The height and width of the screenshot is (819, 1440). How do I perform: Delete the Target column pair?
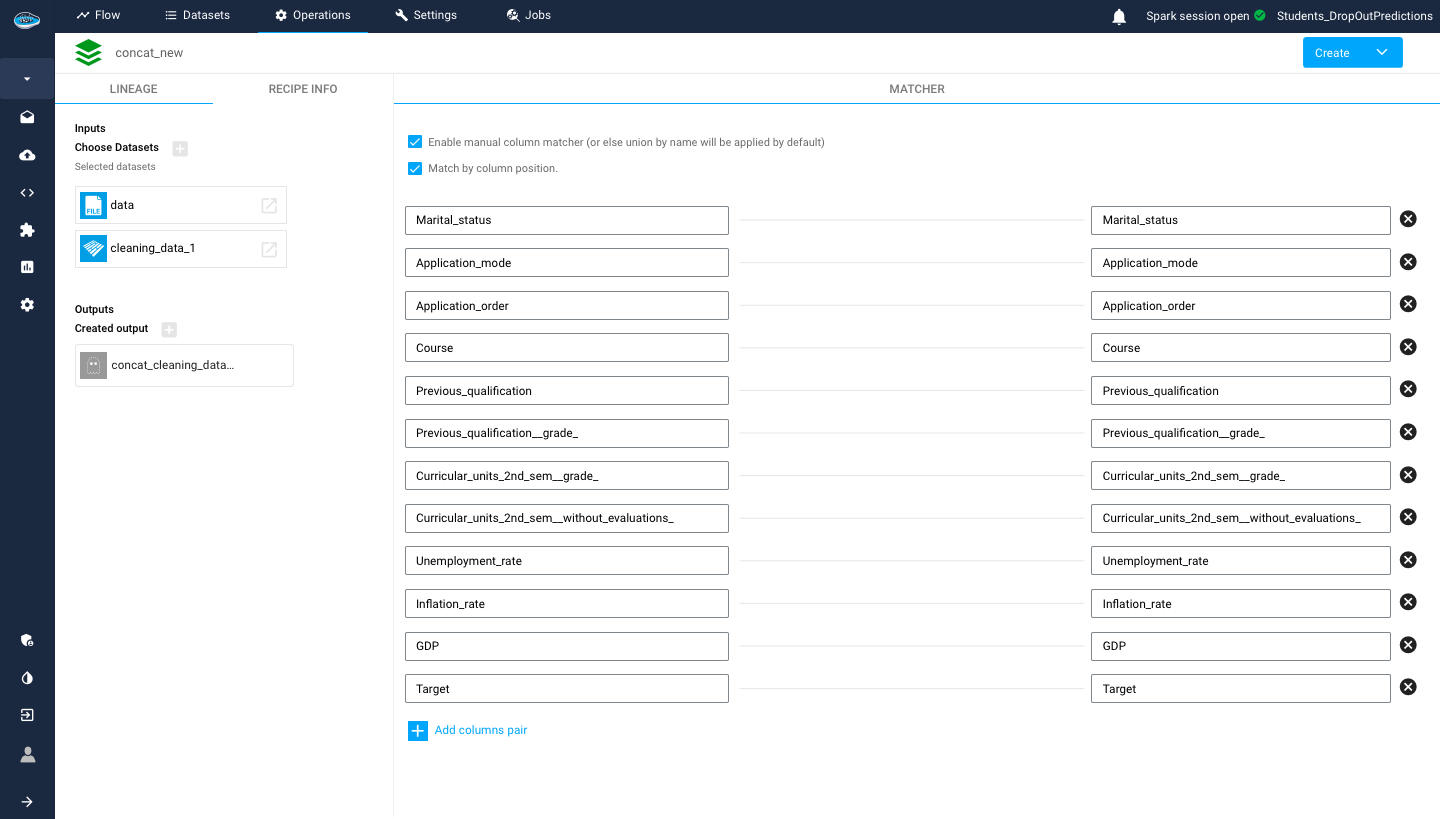[1408, 688]
